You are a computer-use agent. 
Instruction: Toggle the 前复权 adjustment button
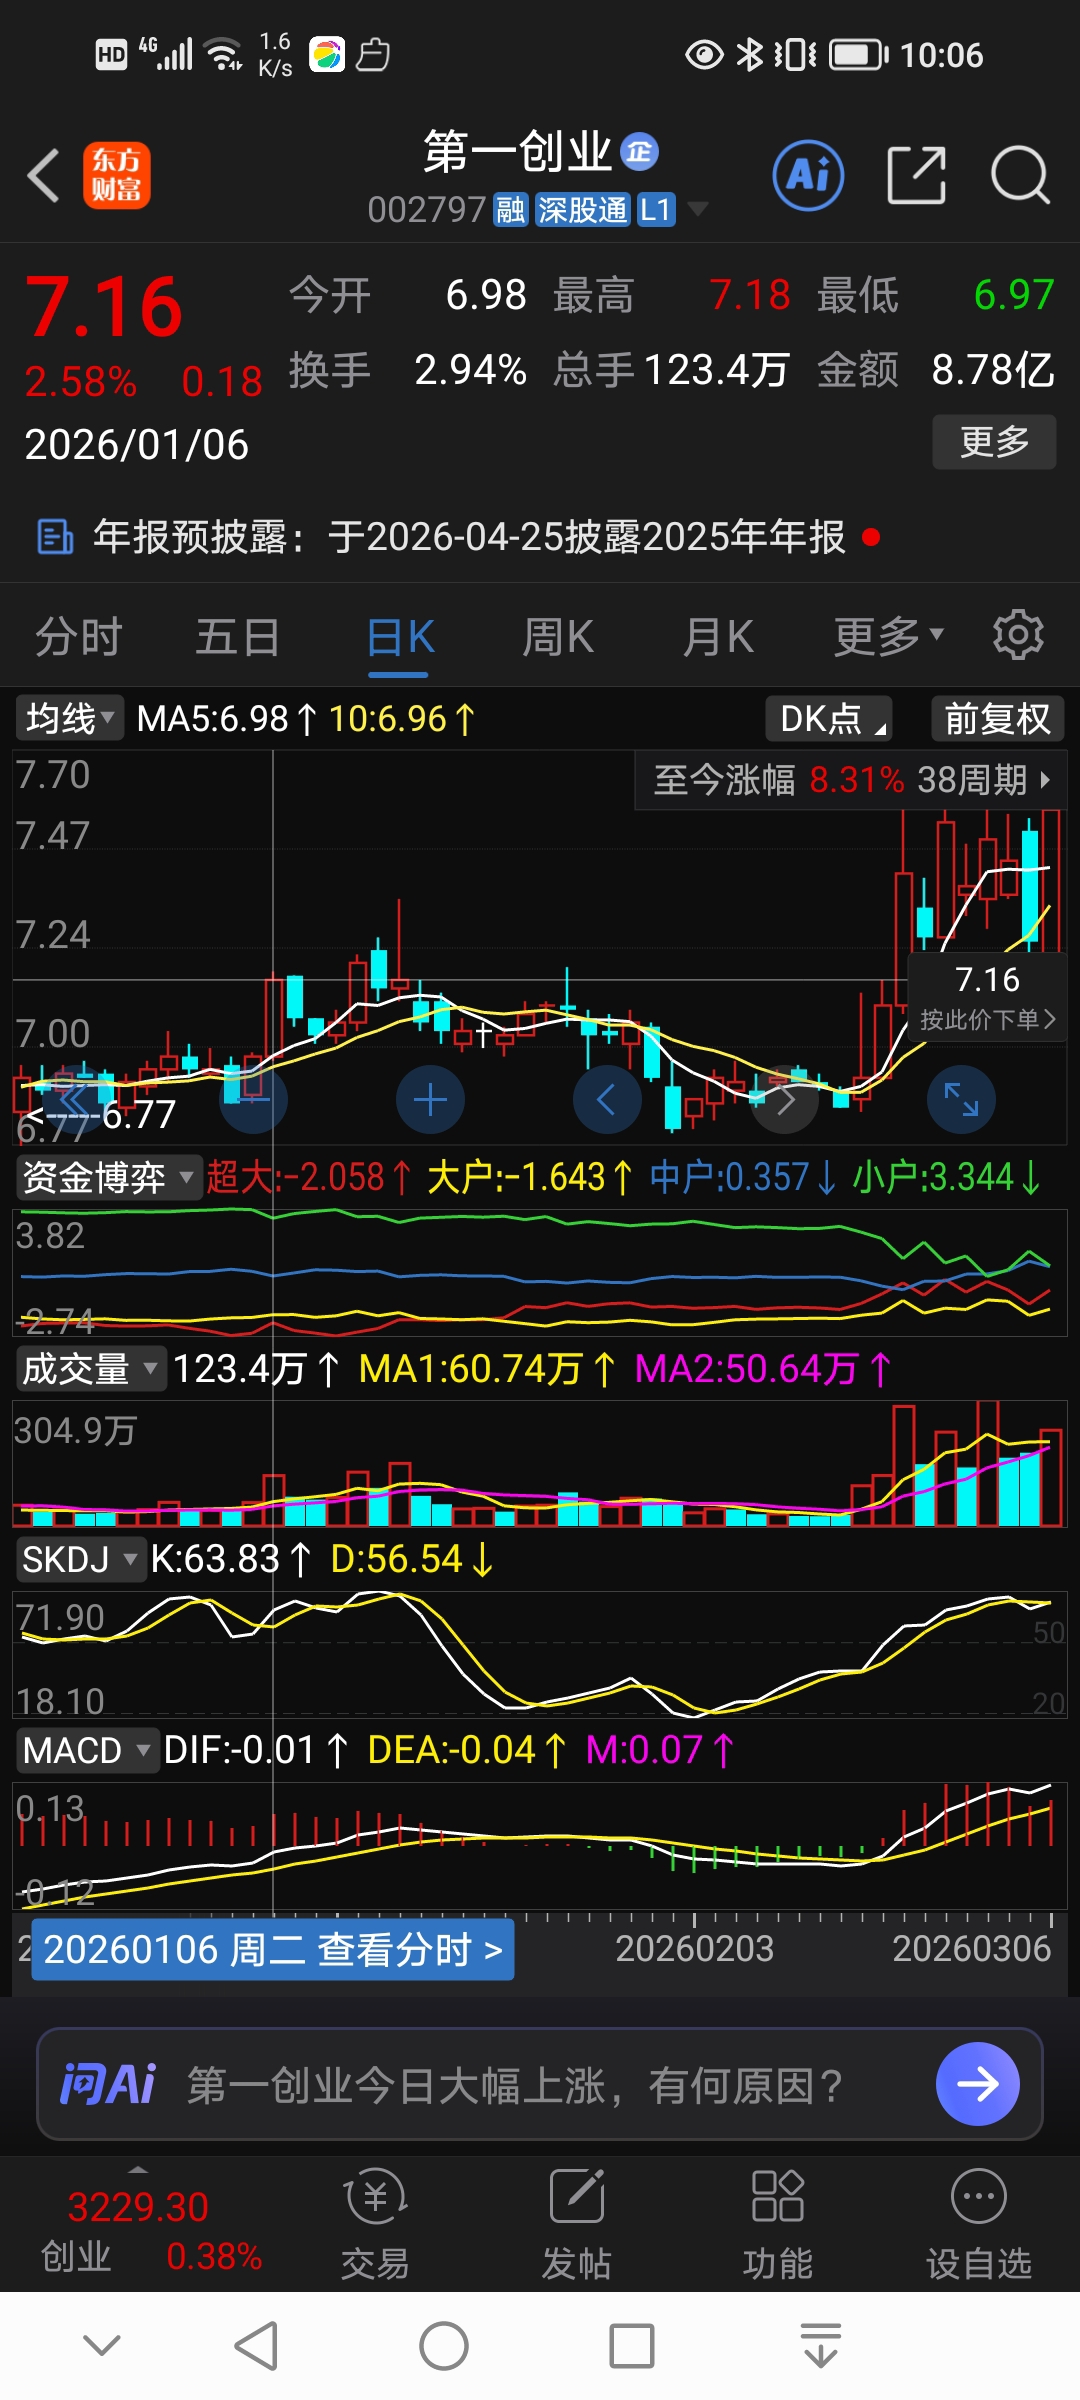coord(997,718)
